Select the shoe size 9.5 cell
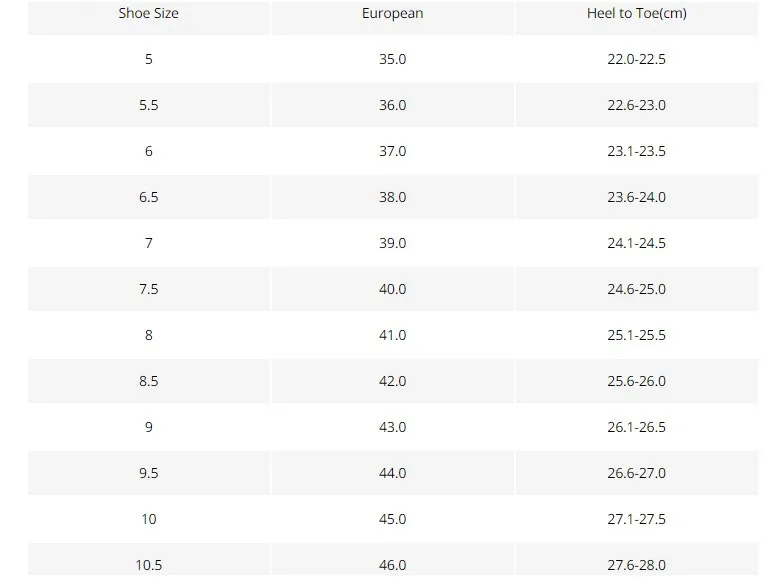 click(149, 473)
